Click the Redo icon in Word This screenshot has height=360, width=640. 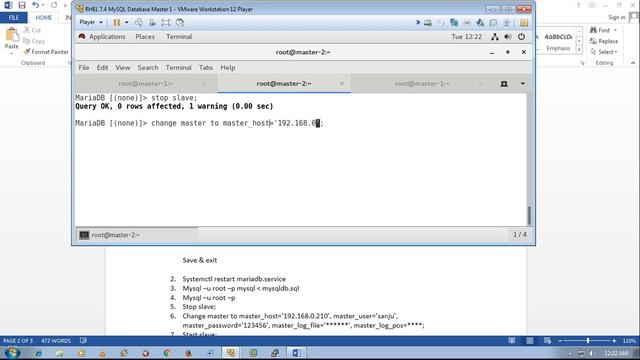[54, 5]
